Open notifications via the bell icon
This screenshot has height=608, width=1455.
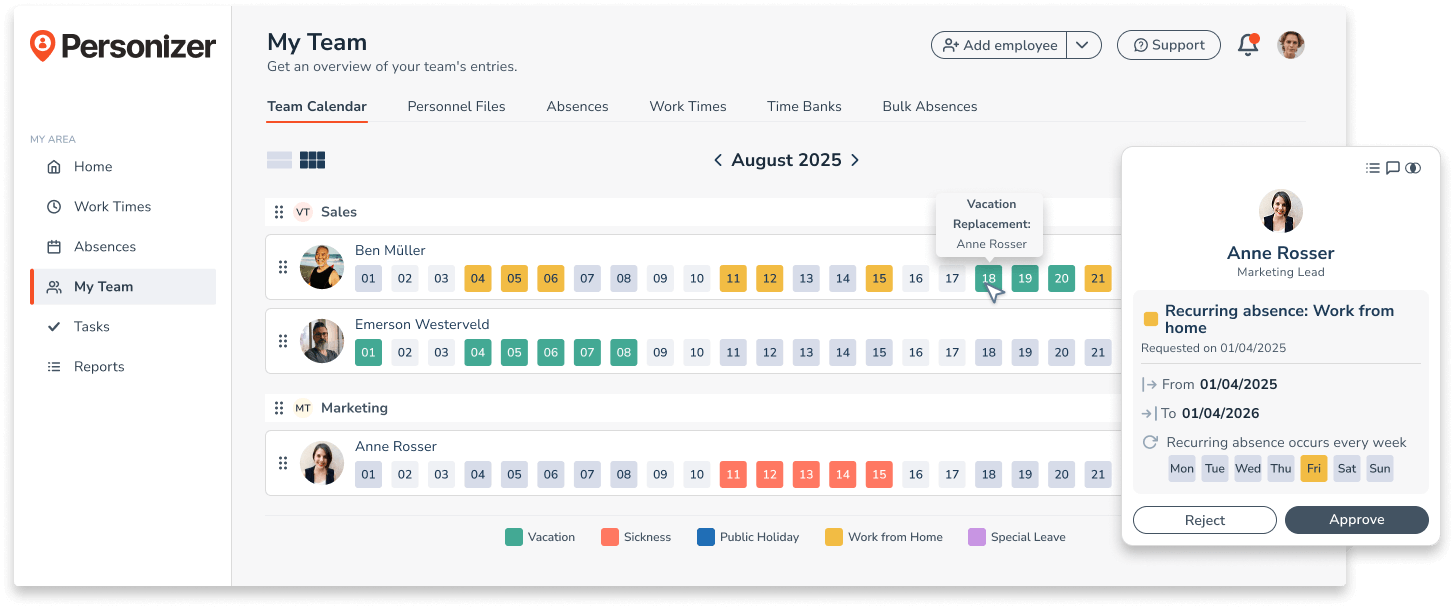[1247, 44]
